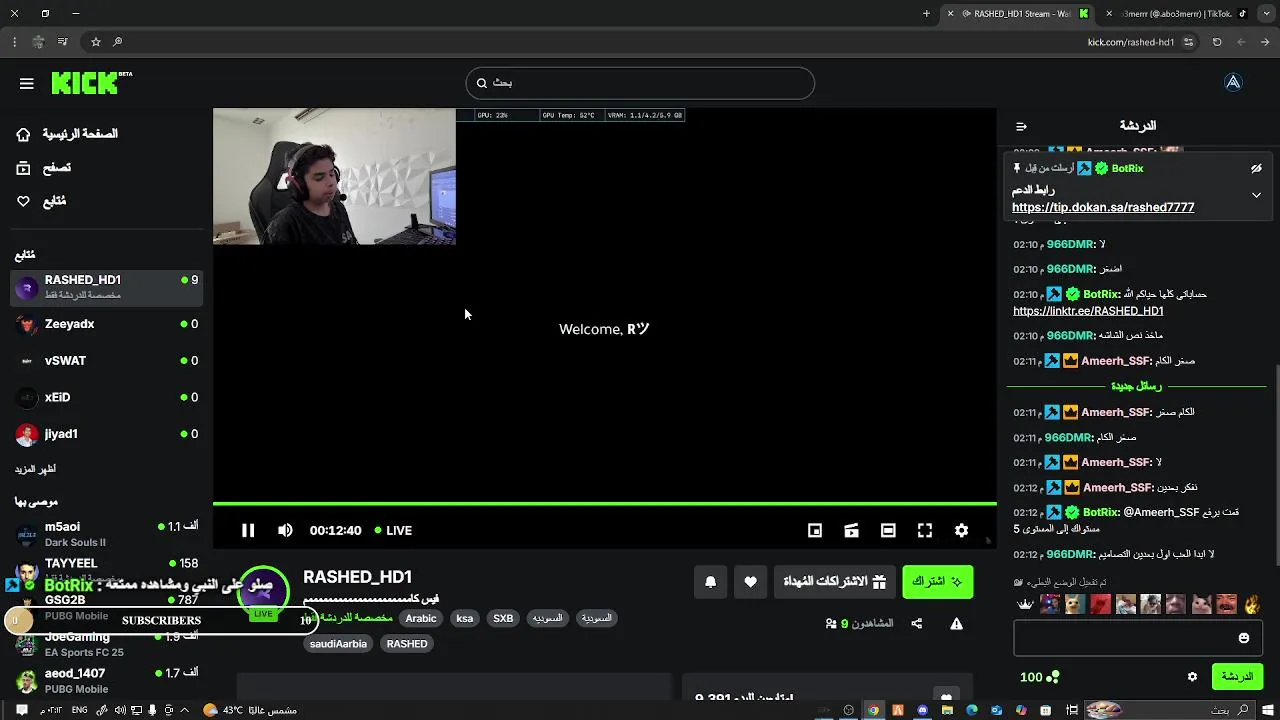Focus the Kick search field

click(640, 83)
